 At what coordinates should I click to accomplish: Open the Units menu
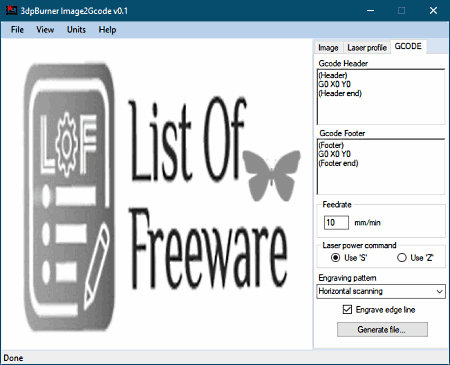pos(76,30)
